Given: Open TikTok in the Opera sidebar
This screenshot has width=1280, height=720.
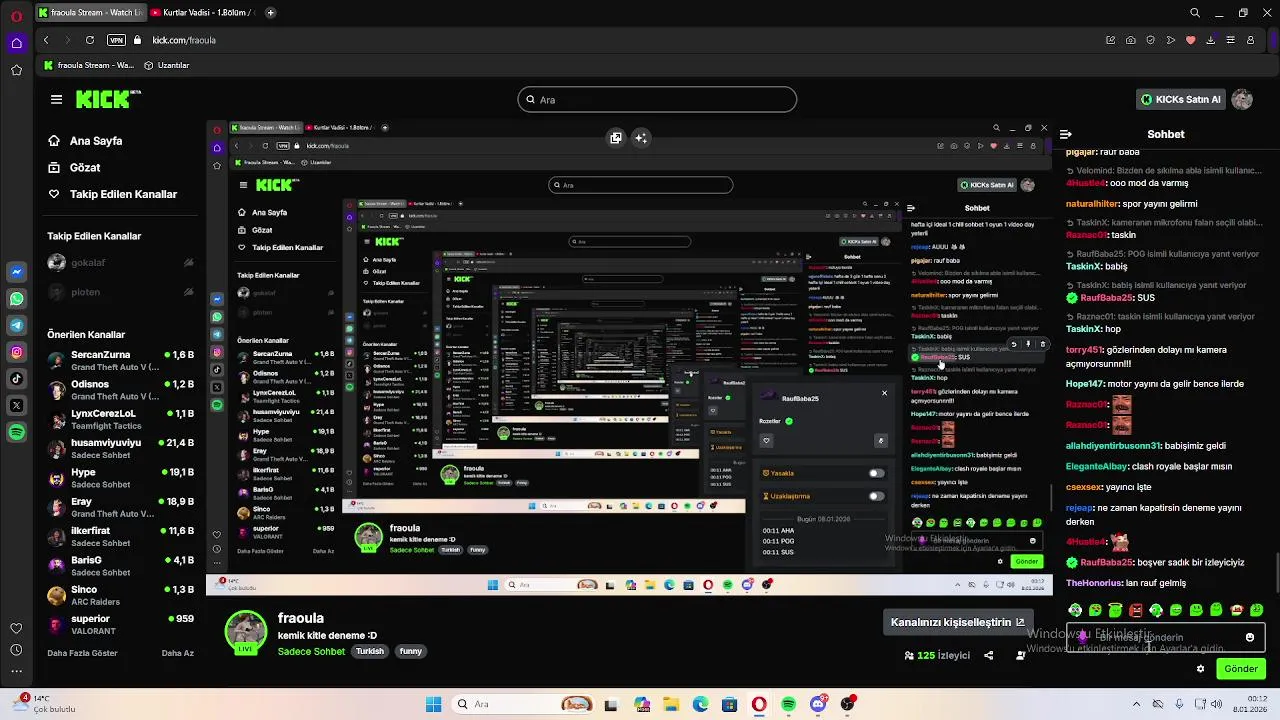Looking at the screenshot, I should [x=17, y=379].
